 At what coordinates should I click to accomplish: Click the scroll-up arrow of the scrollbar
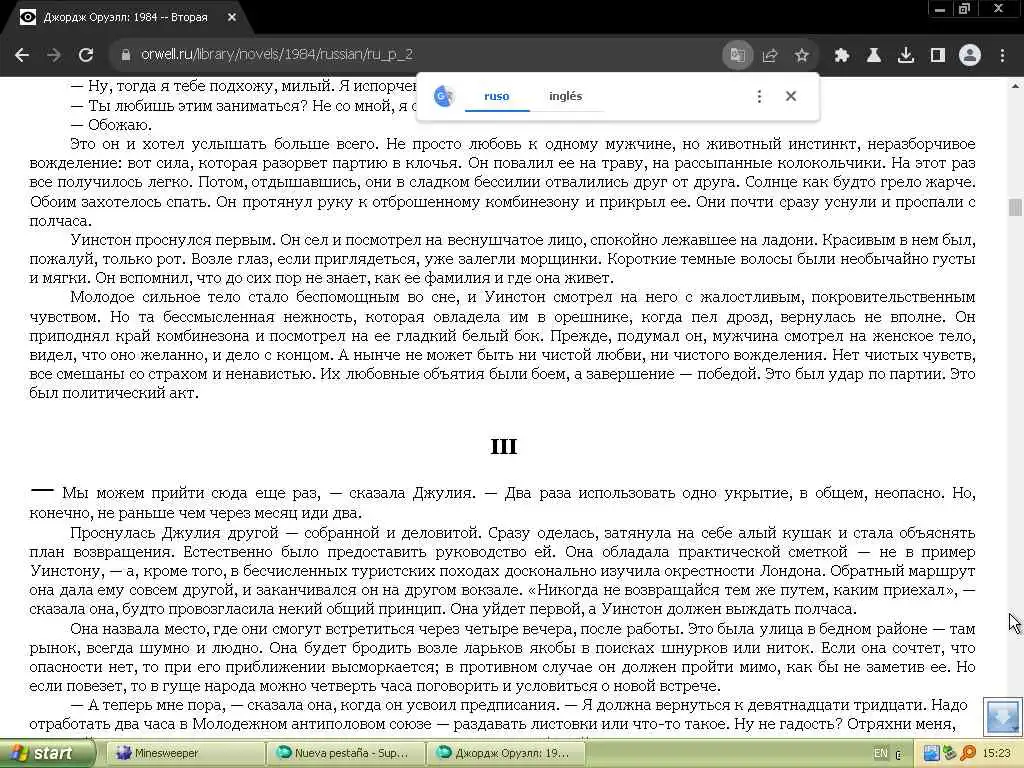click(x=1015, y=86)
